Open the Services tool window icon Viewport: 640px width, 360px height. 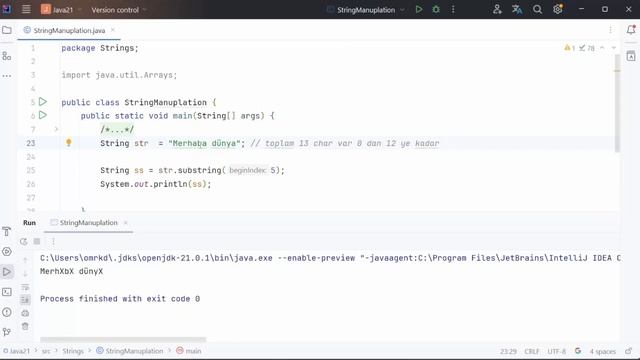(x=7, y=251)
